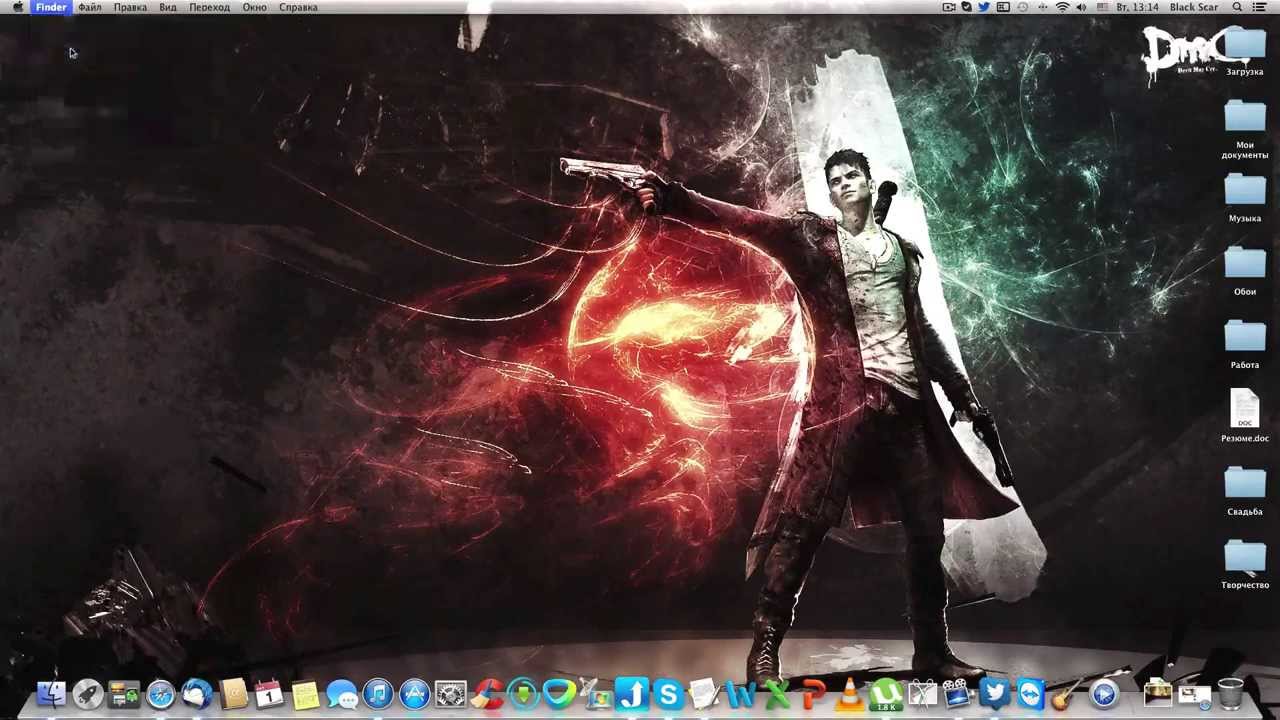
Task: Open the Переход menu
Action: [209, 7]
